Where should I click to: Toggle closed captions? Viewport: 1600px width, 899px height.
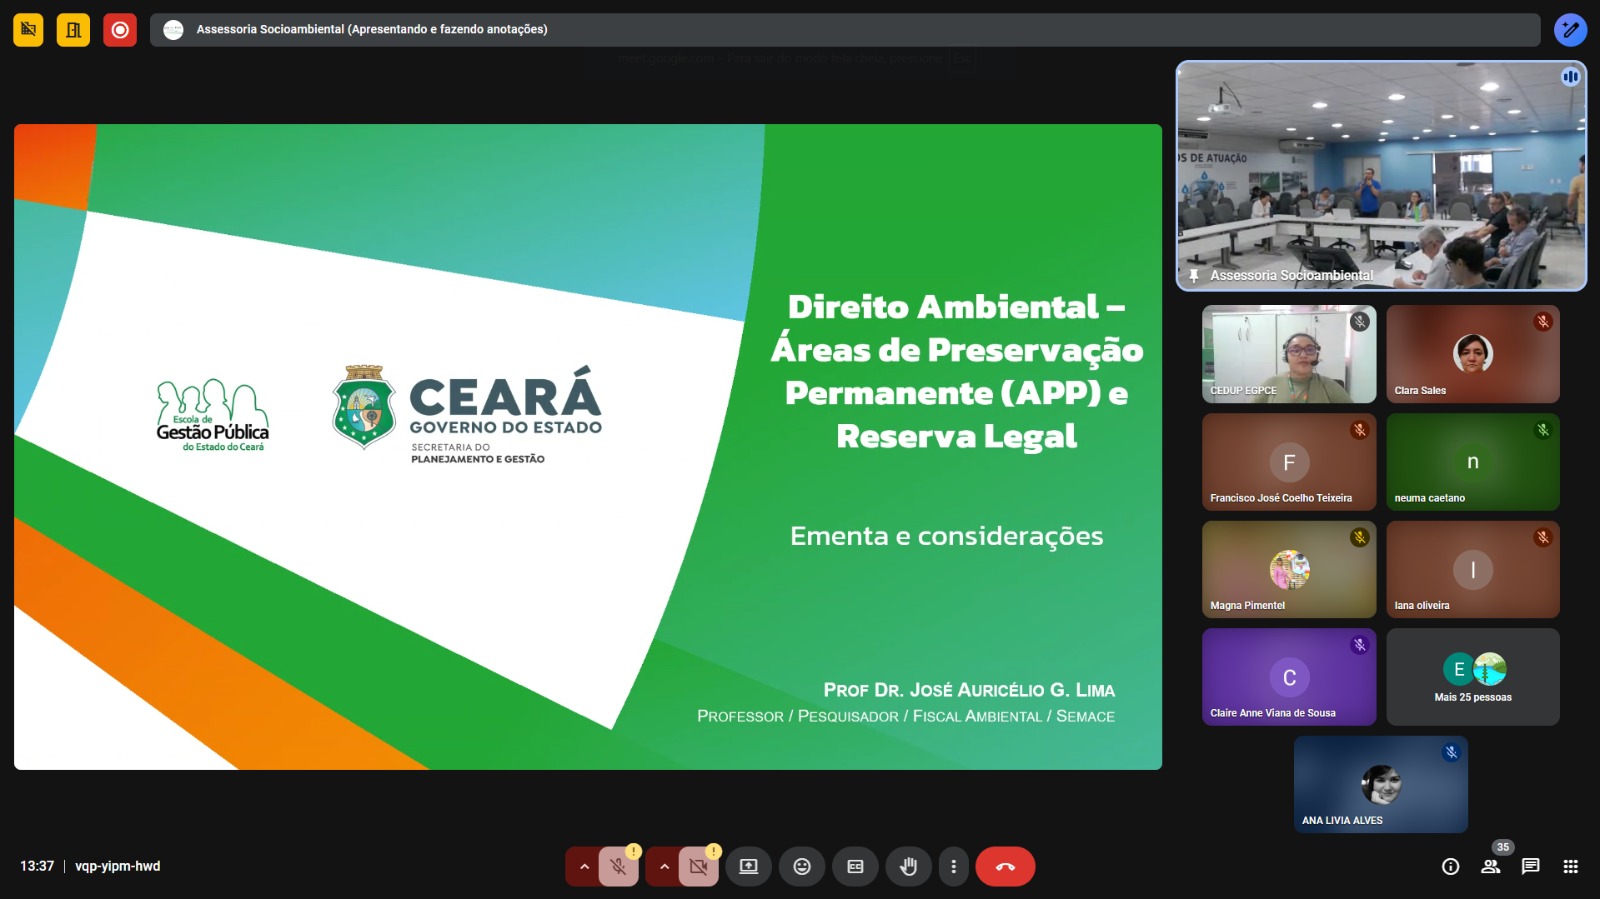[855, 867]
